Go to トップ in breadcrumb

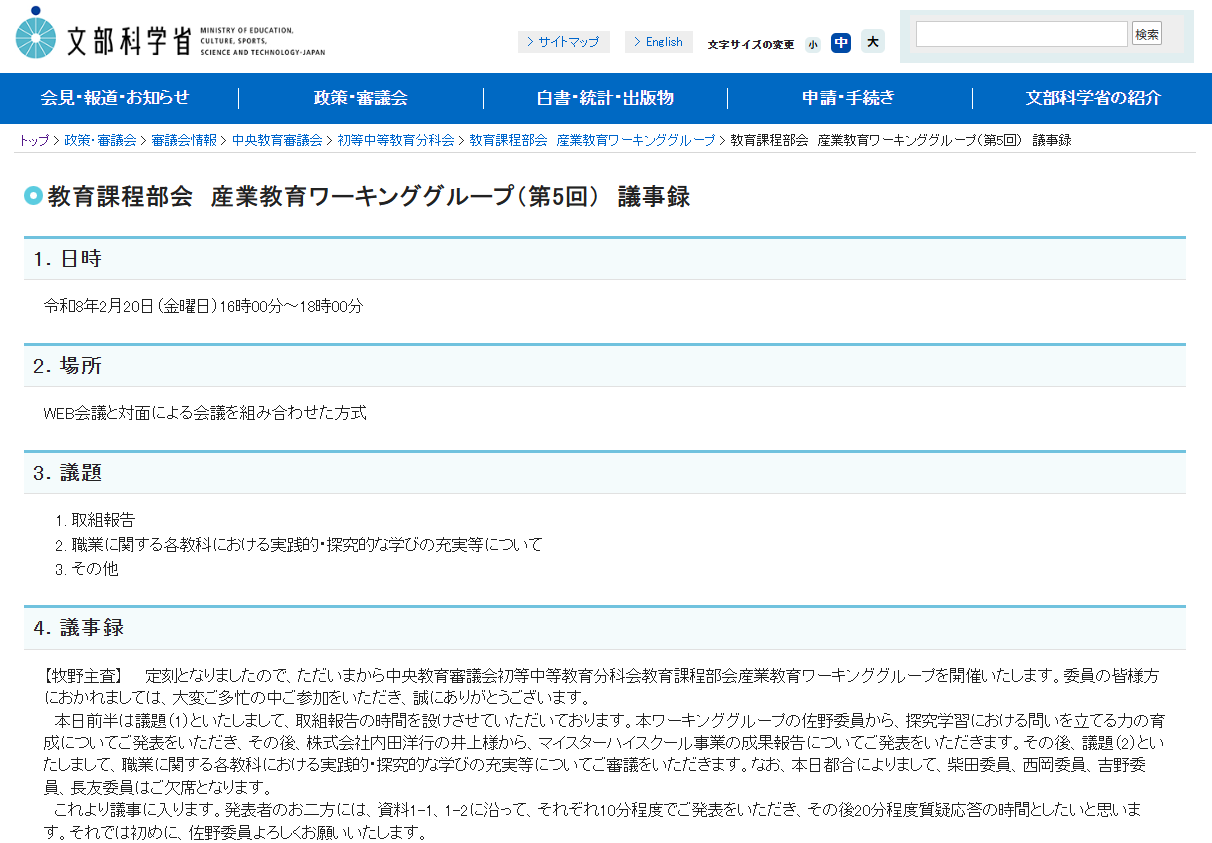pyautogui.click(x=32, y=140)
